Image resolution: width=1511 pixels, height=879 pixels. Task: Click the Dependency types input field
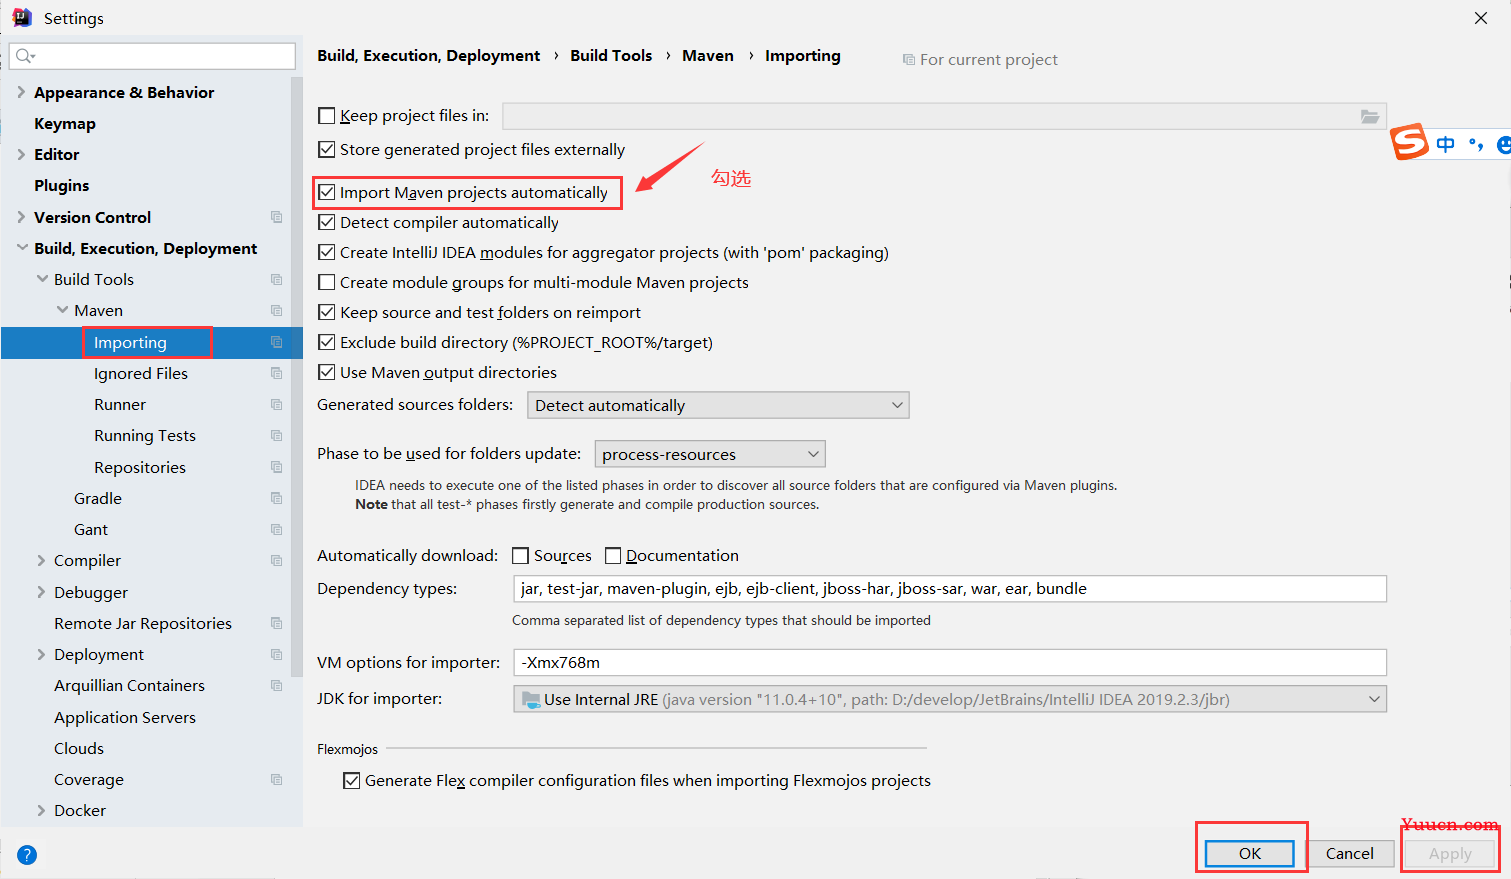(950, 589)
